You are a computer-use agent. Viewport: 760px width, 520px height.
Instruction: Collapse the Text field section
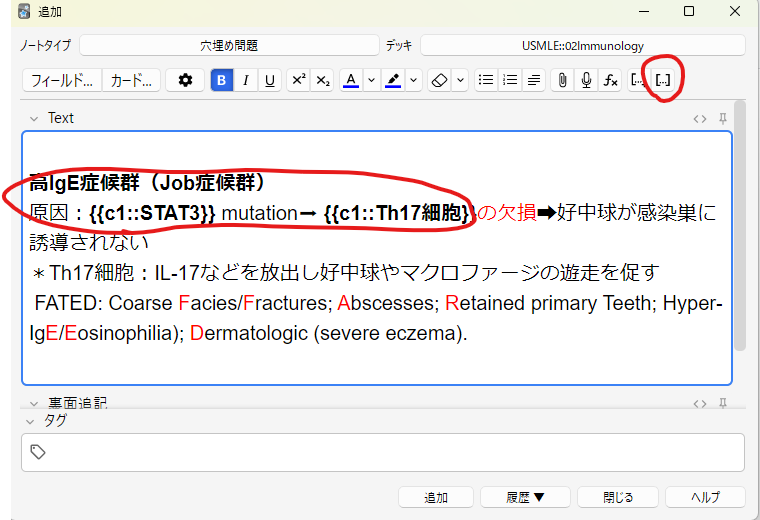point(33,119)
